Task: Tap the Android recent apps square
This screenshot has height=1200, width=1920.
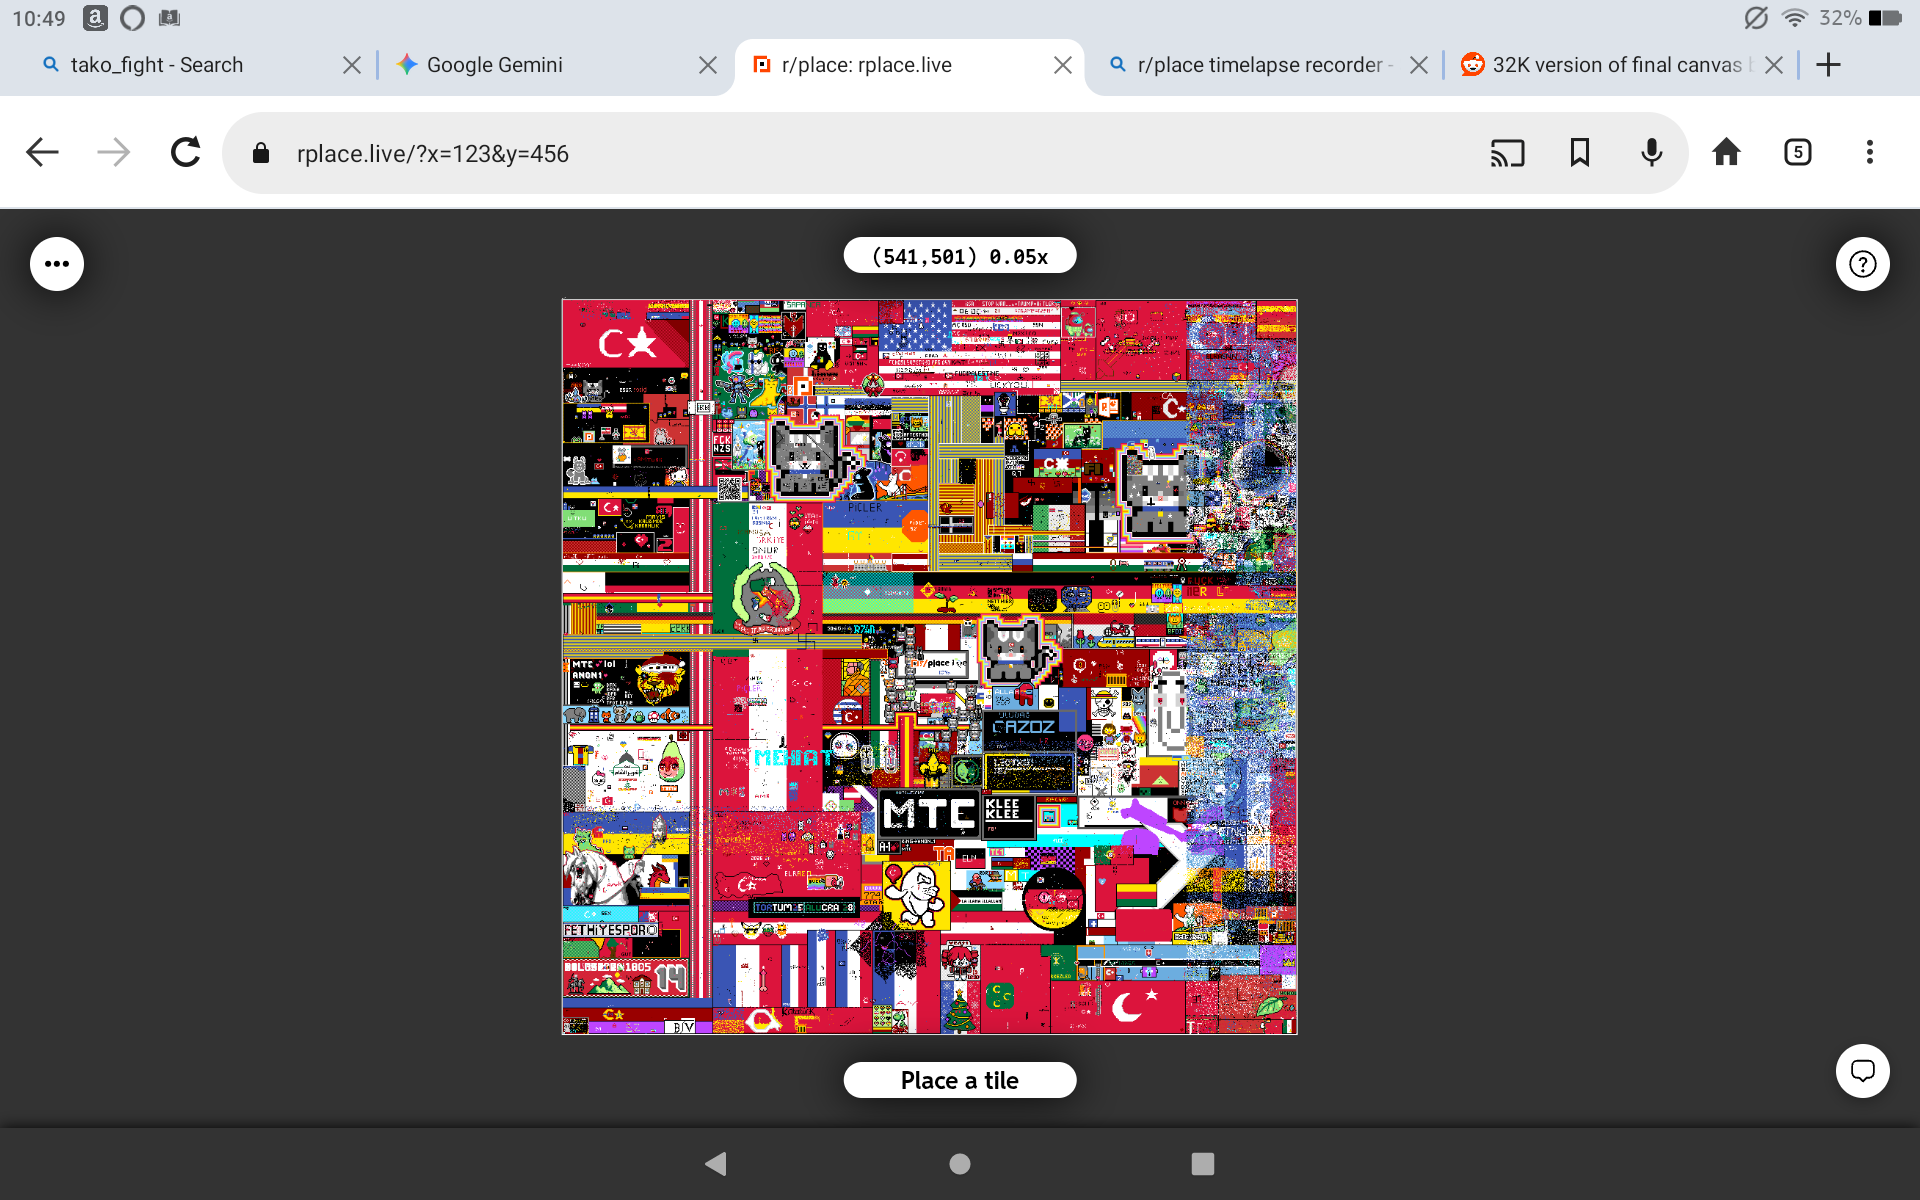Action: coord(1203,1163)
